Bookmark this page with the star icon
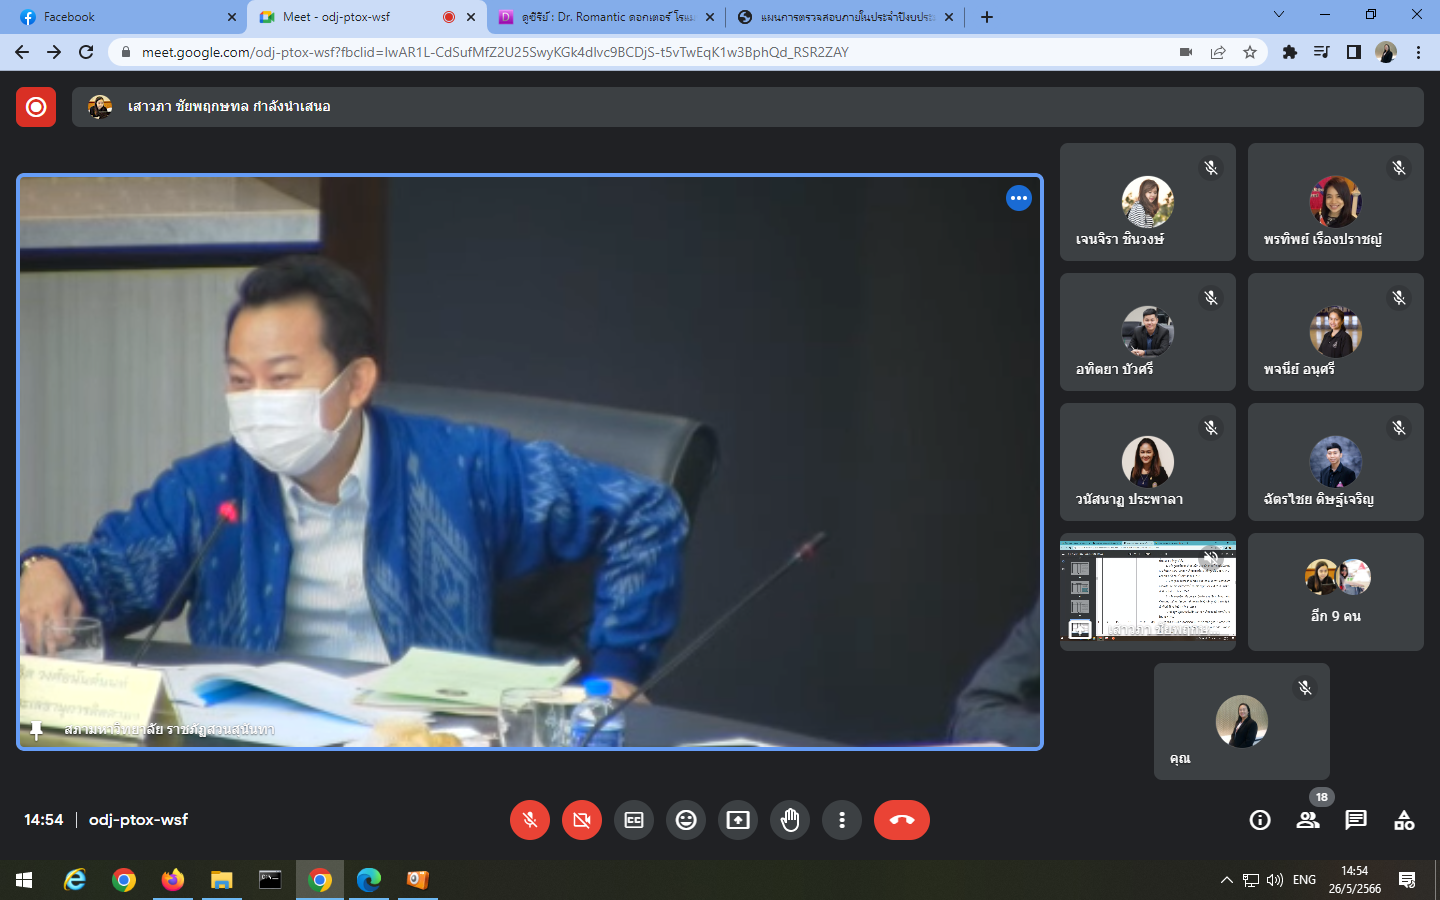The height and width of the screenshot is (900, 1440). click(x=1250, y=53)
